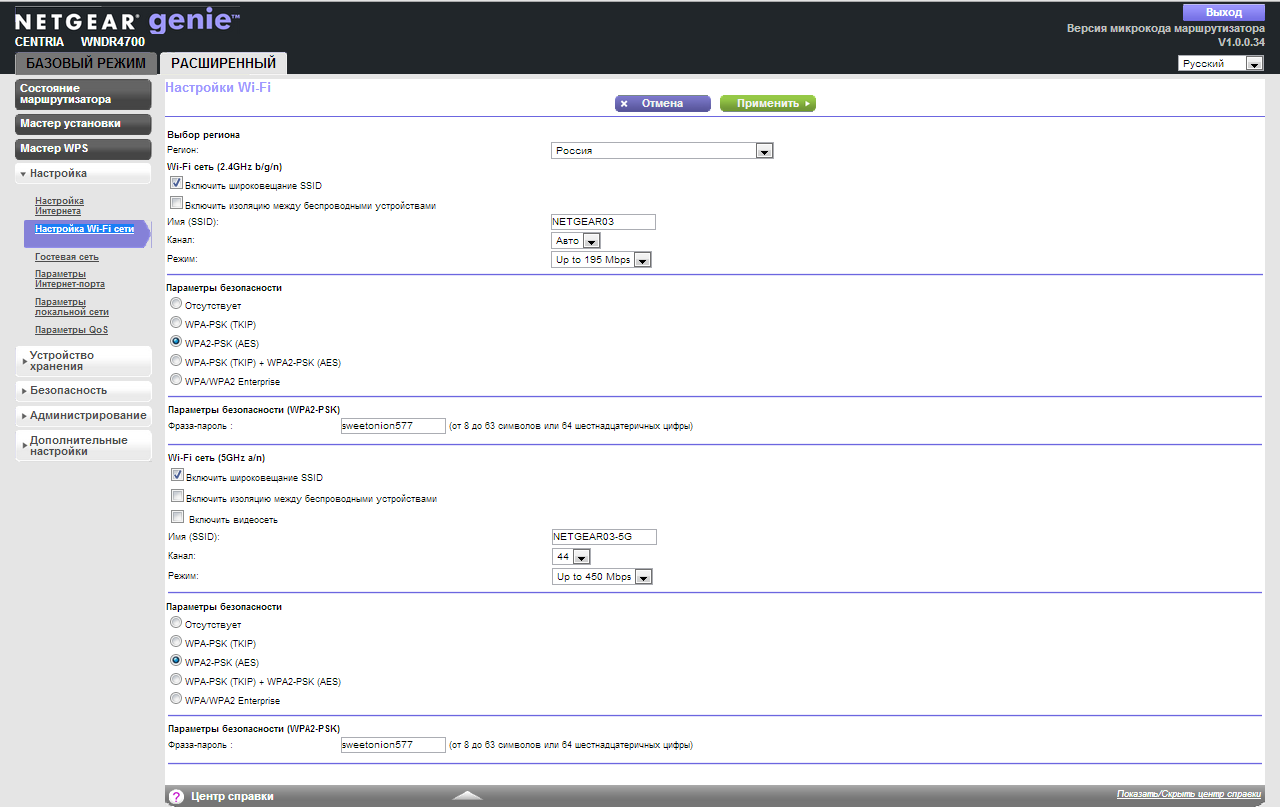Expand the Администрирование sidebar section
The image size is (1280, 807).
[x=84, y=415]
